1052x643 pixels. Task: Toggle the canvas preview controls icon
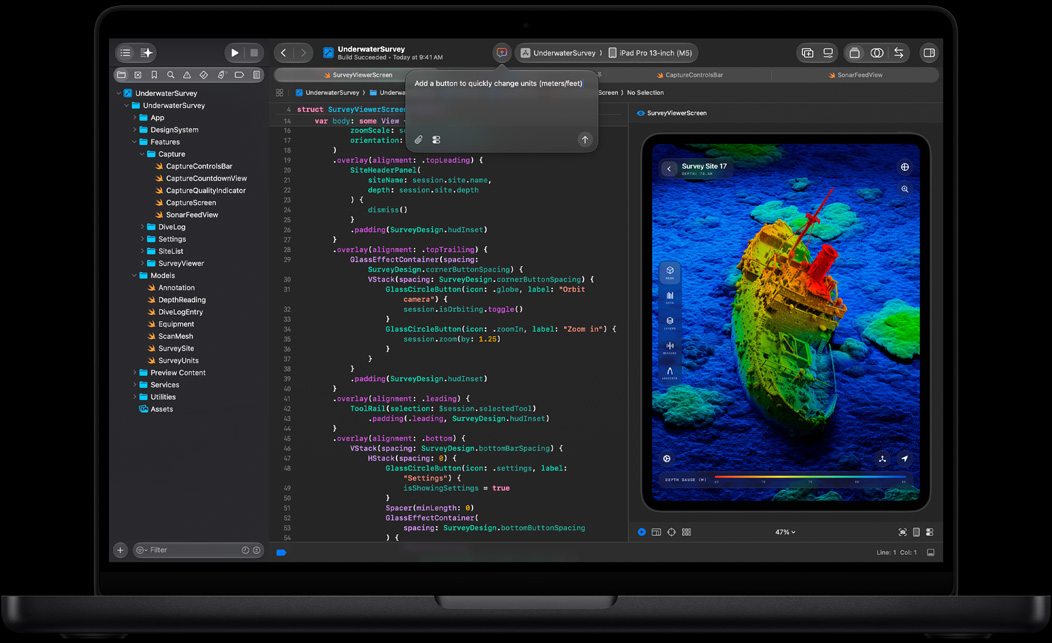(x=930, y=532)
